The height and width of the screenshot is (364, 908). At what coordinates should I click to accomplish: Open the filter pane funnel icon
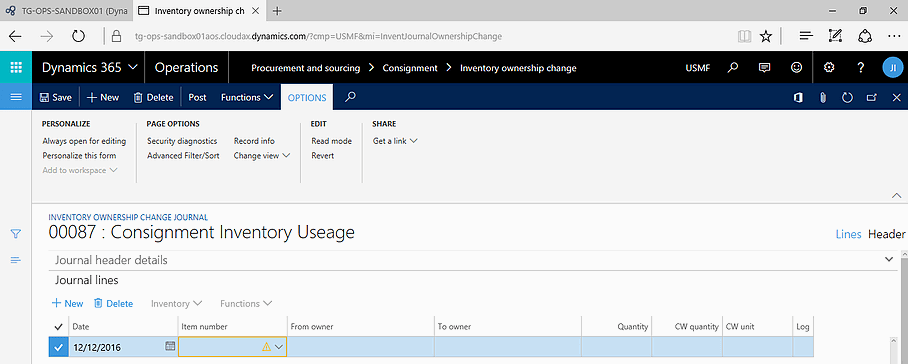(x=16, y=234)
